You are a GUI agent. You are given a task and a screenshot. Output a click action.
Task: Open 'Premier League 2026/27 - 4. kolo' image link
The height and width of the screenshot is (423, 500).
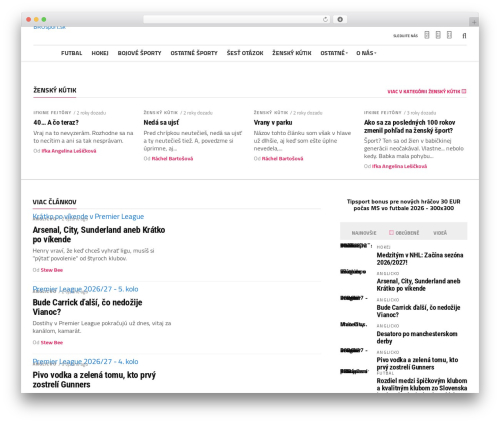85,362
